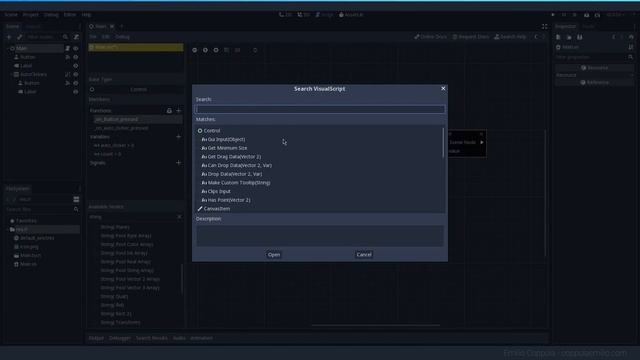The height and width of the screenshot is (360, 640).
Task: Click the Description text box
Action: tap(320, 236)
